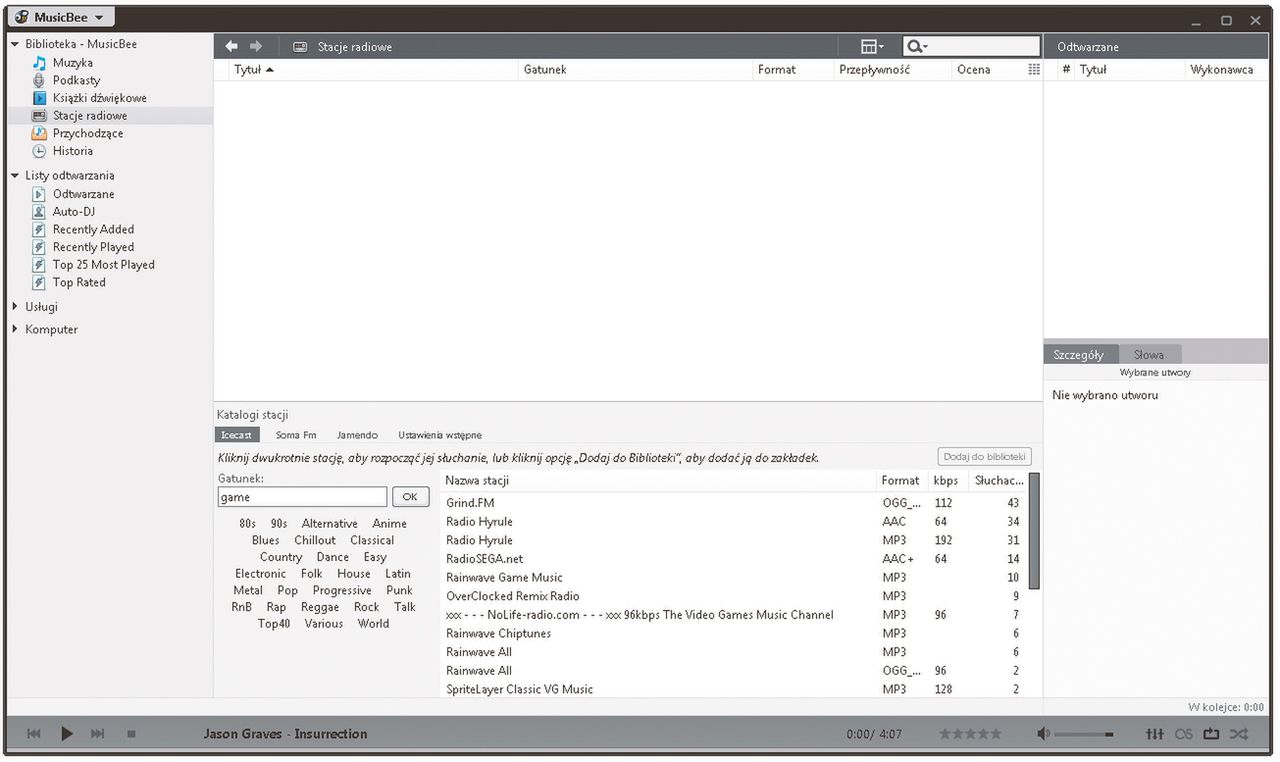This screenshot has height=762, width=1280.
Task: Click the station list scrollbar
Action: [1034, 531]
